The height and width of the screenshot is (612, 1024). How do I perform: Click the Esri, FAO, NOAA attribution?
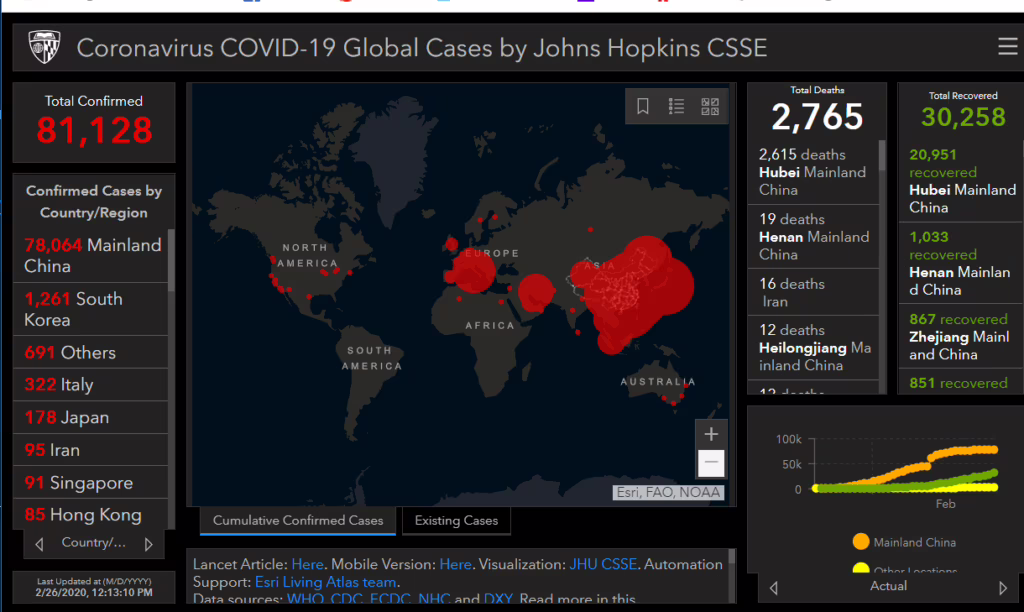pyautogui.click(x=668, y=492)
